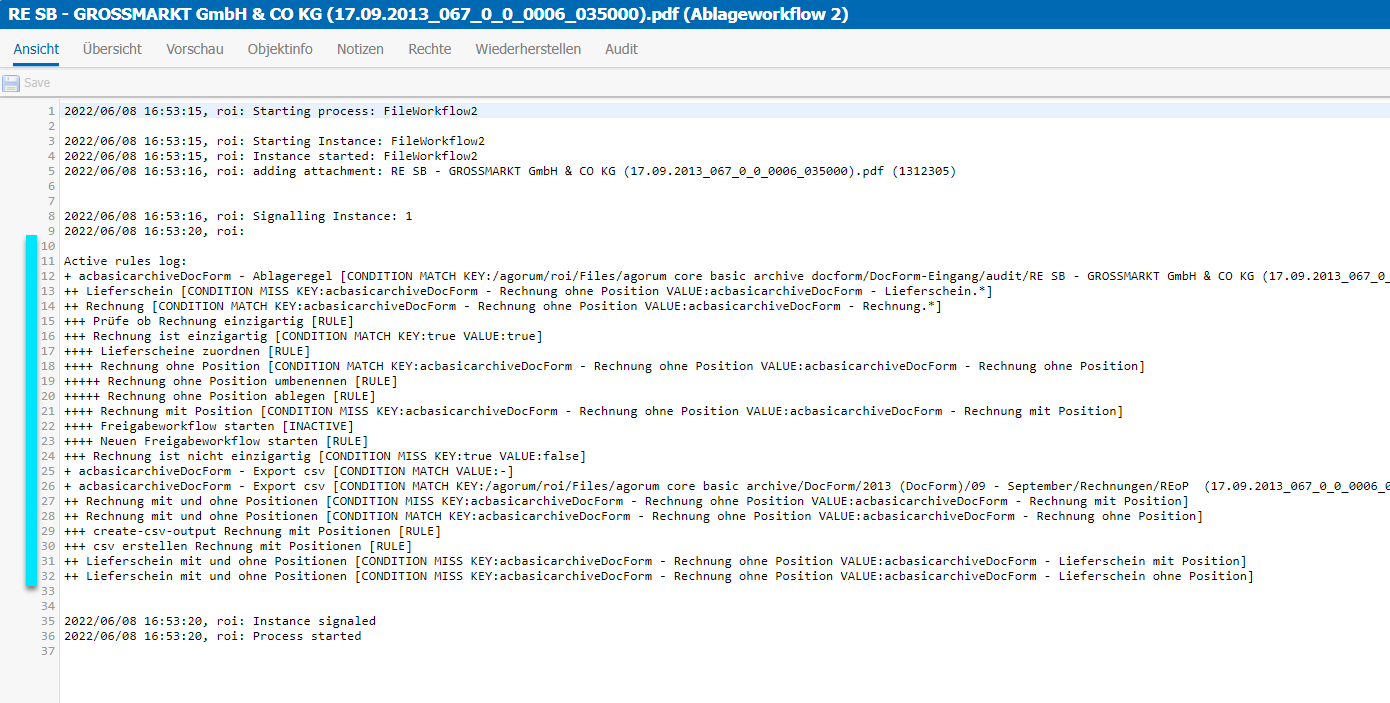
Task: Show the Rechte tab
Action: 429,49
